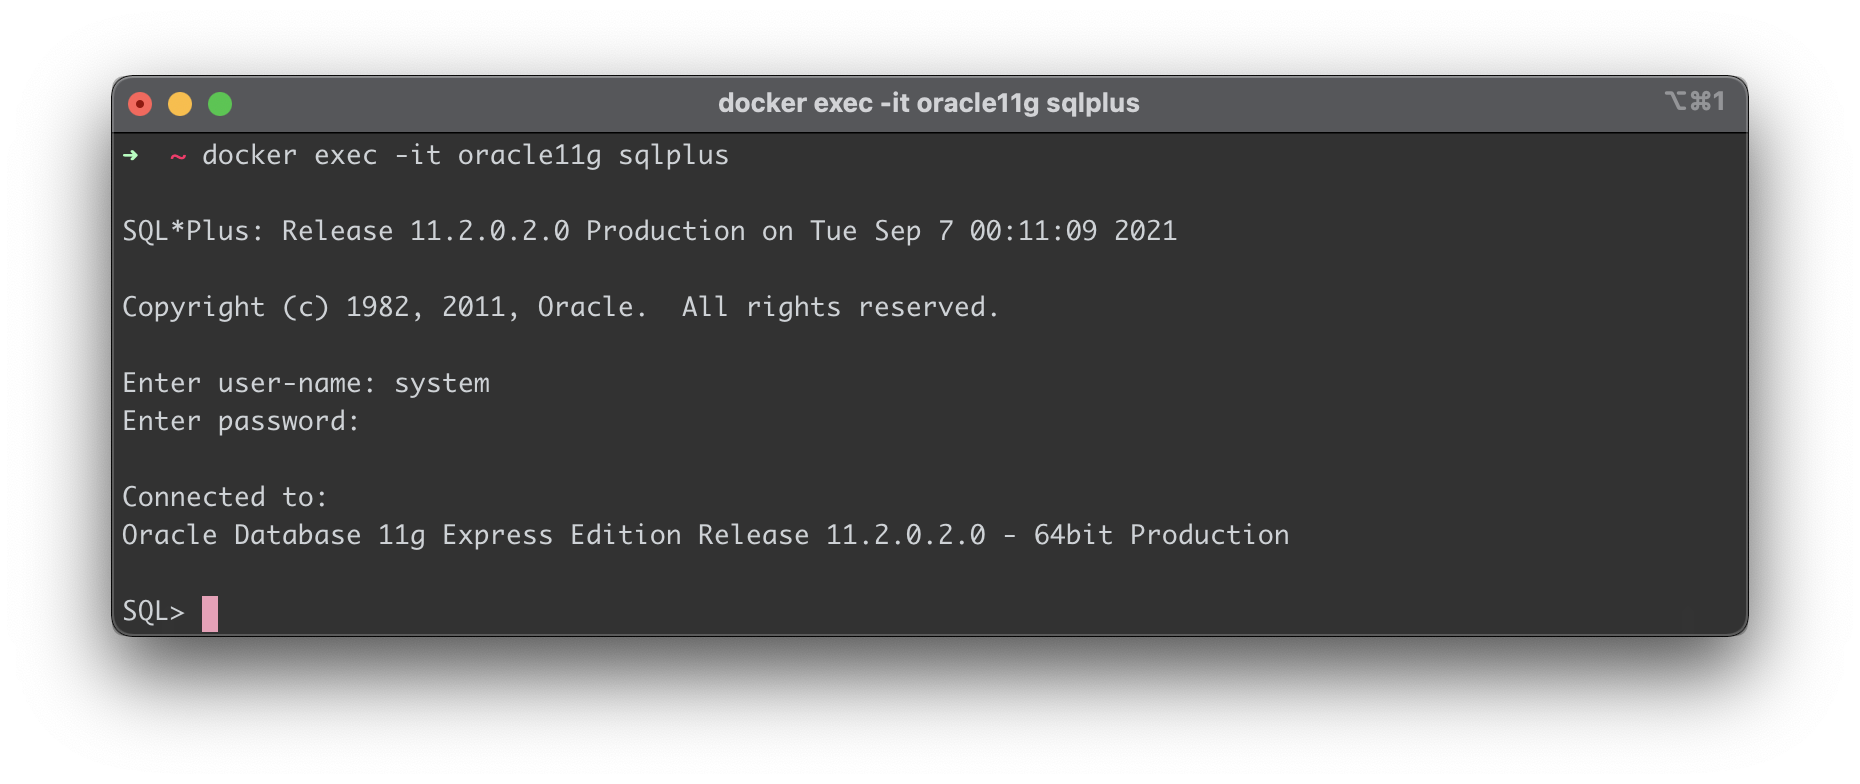The height and width of the screenshot is (784, 1860).
Task: Click the red tilde directory indicator
Action: (x=178, y=156)
